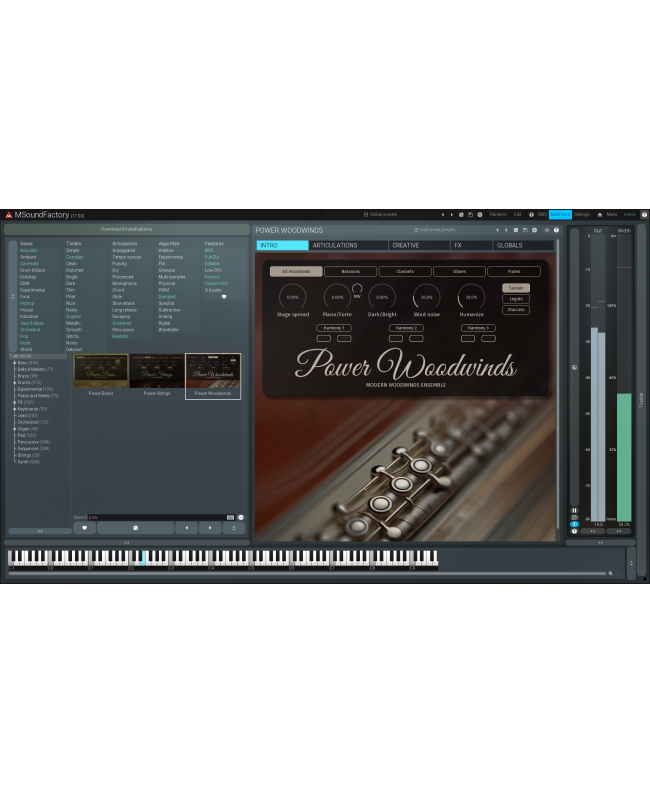The height and width of the screenshot is (794, 650).
Task: Click the on-screen keyboard icon in search bar
Action: (x=230, y=517)
